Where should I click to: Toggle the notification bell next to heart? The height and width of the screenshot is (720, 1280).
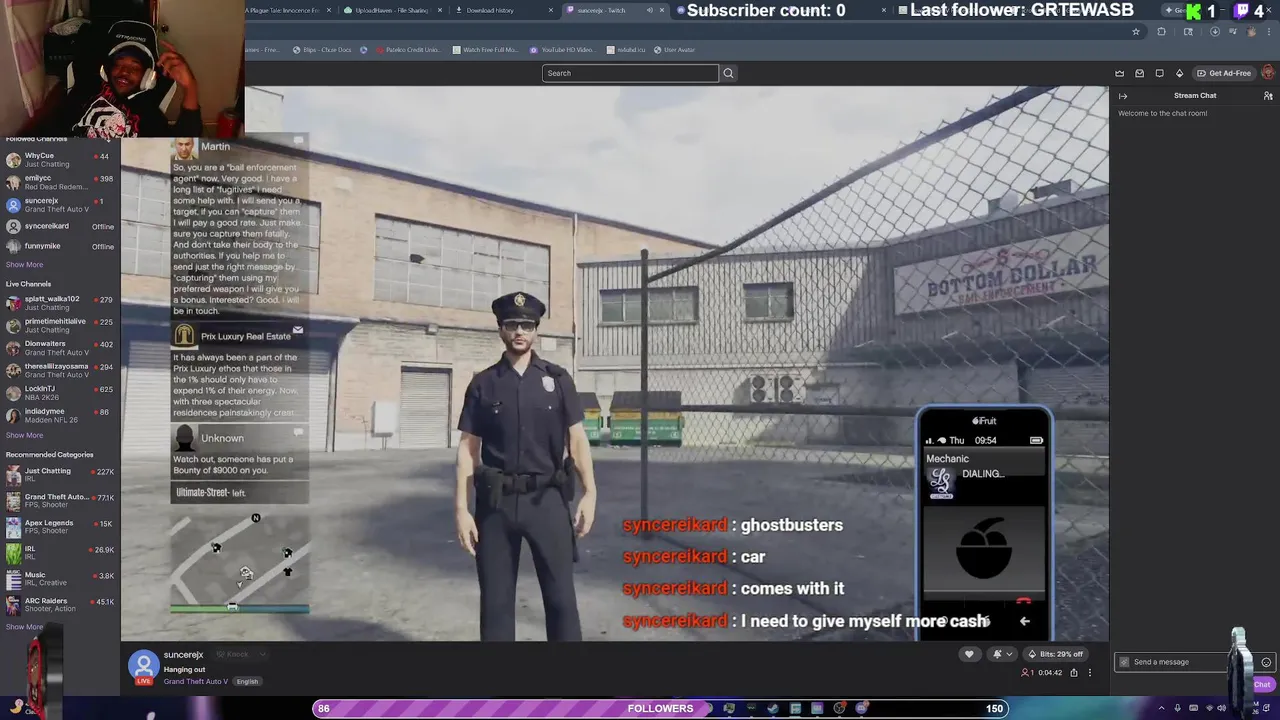997,654
